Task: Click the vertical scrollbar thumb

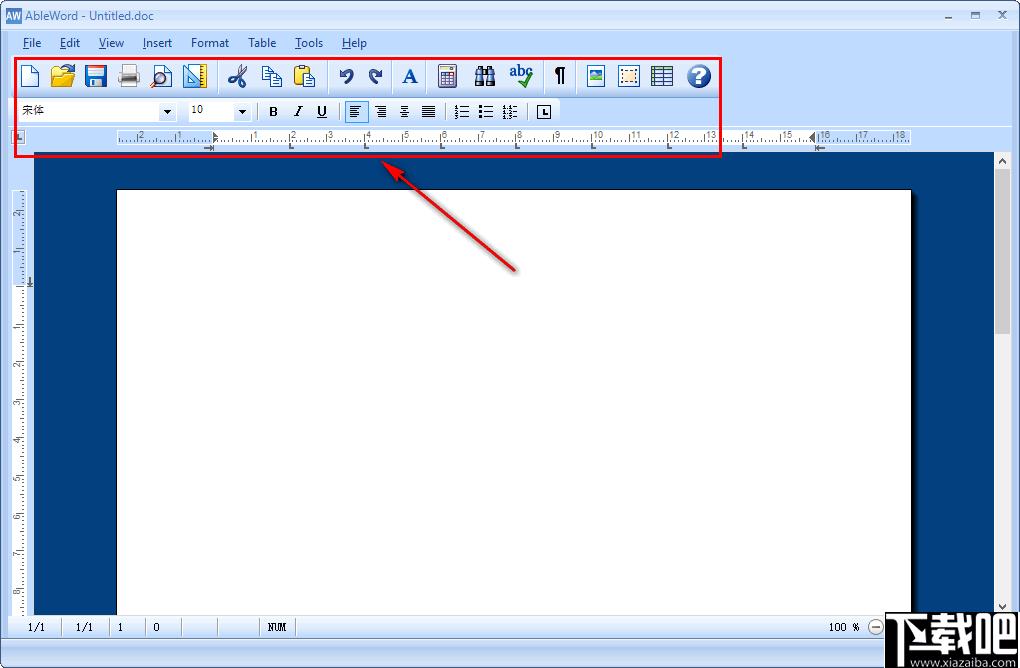Action: pos(1002,254)
